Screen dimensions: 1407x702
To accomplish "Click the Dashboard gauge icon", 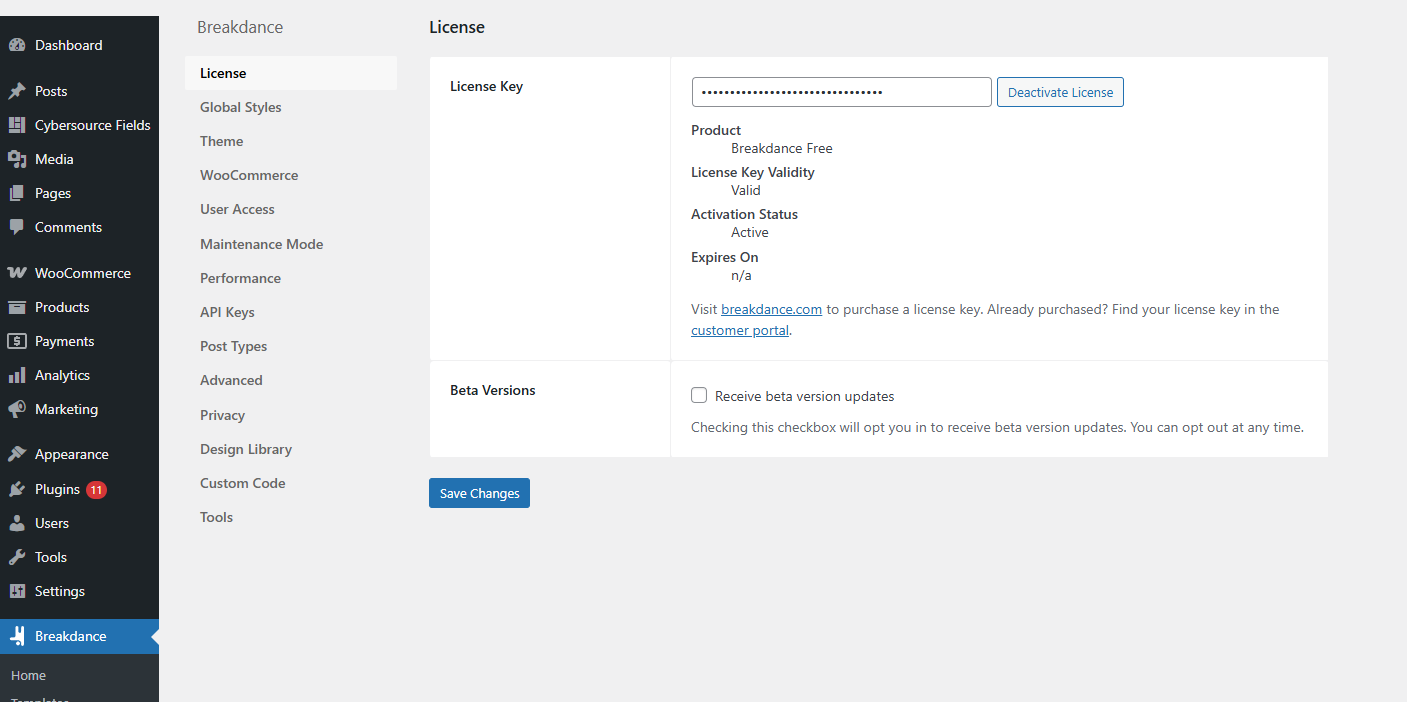I will (x=17, y=45).
